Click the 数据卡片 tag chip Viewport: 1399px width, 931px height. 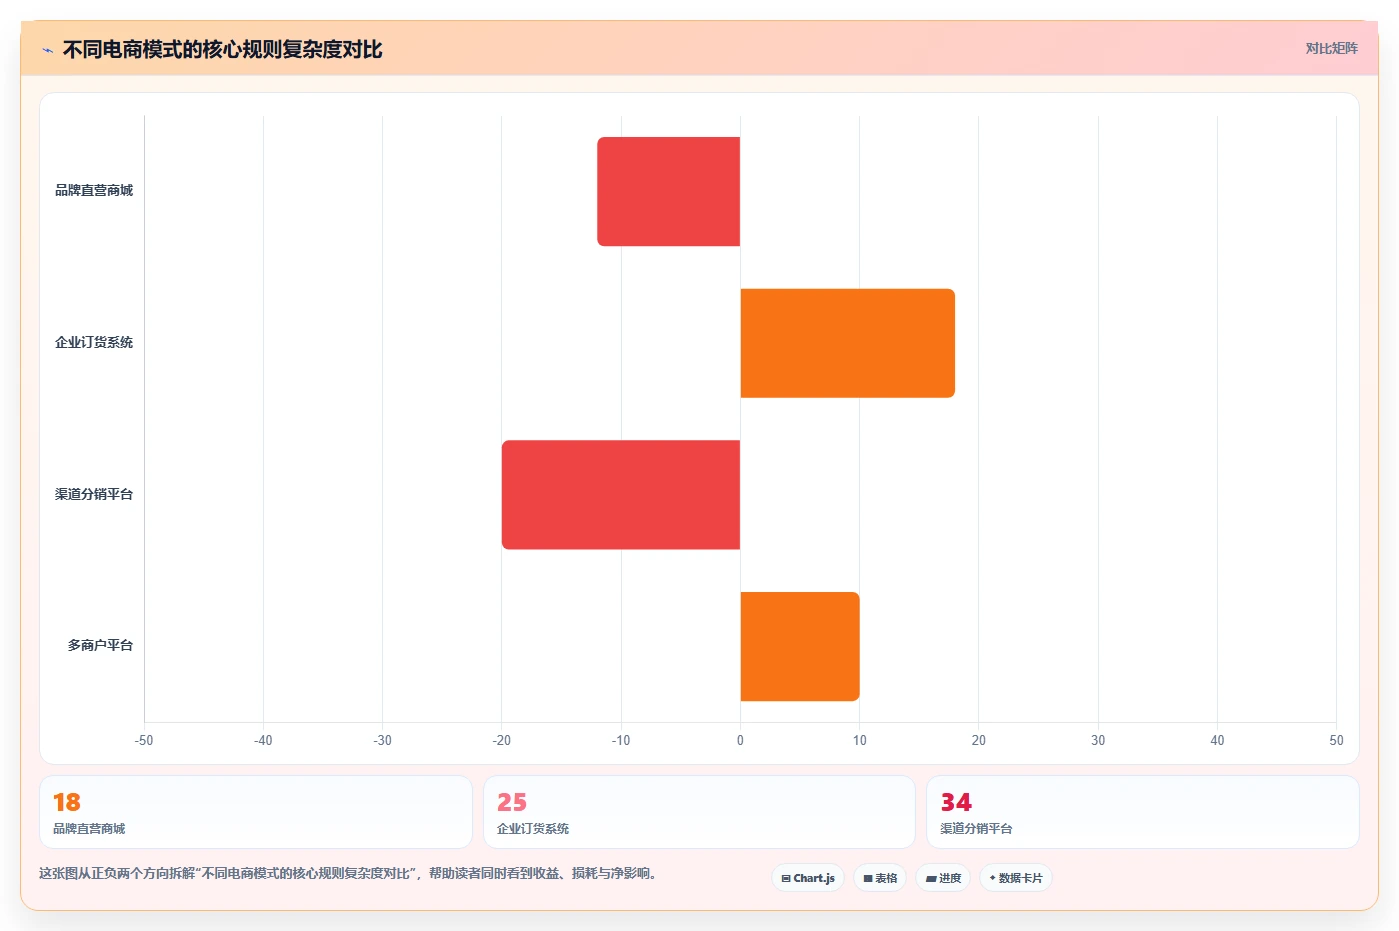pos(1016,878)
